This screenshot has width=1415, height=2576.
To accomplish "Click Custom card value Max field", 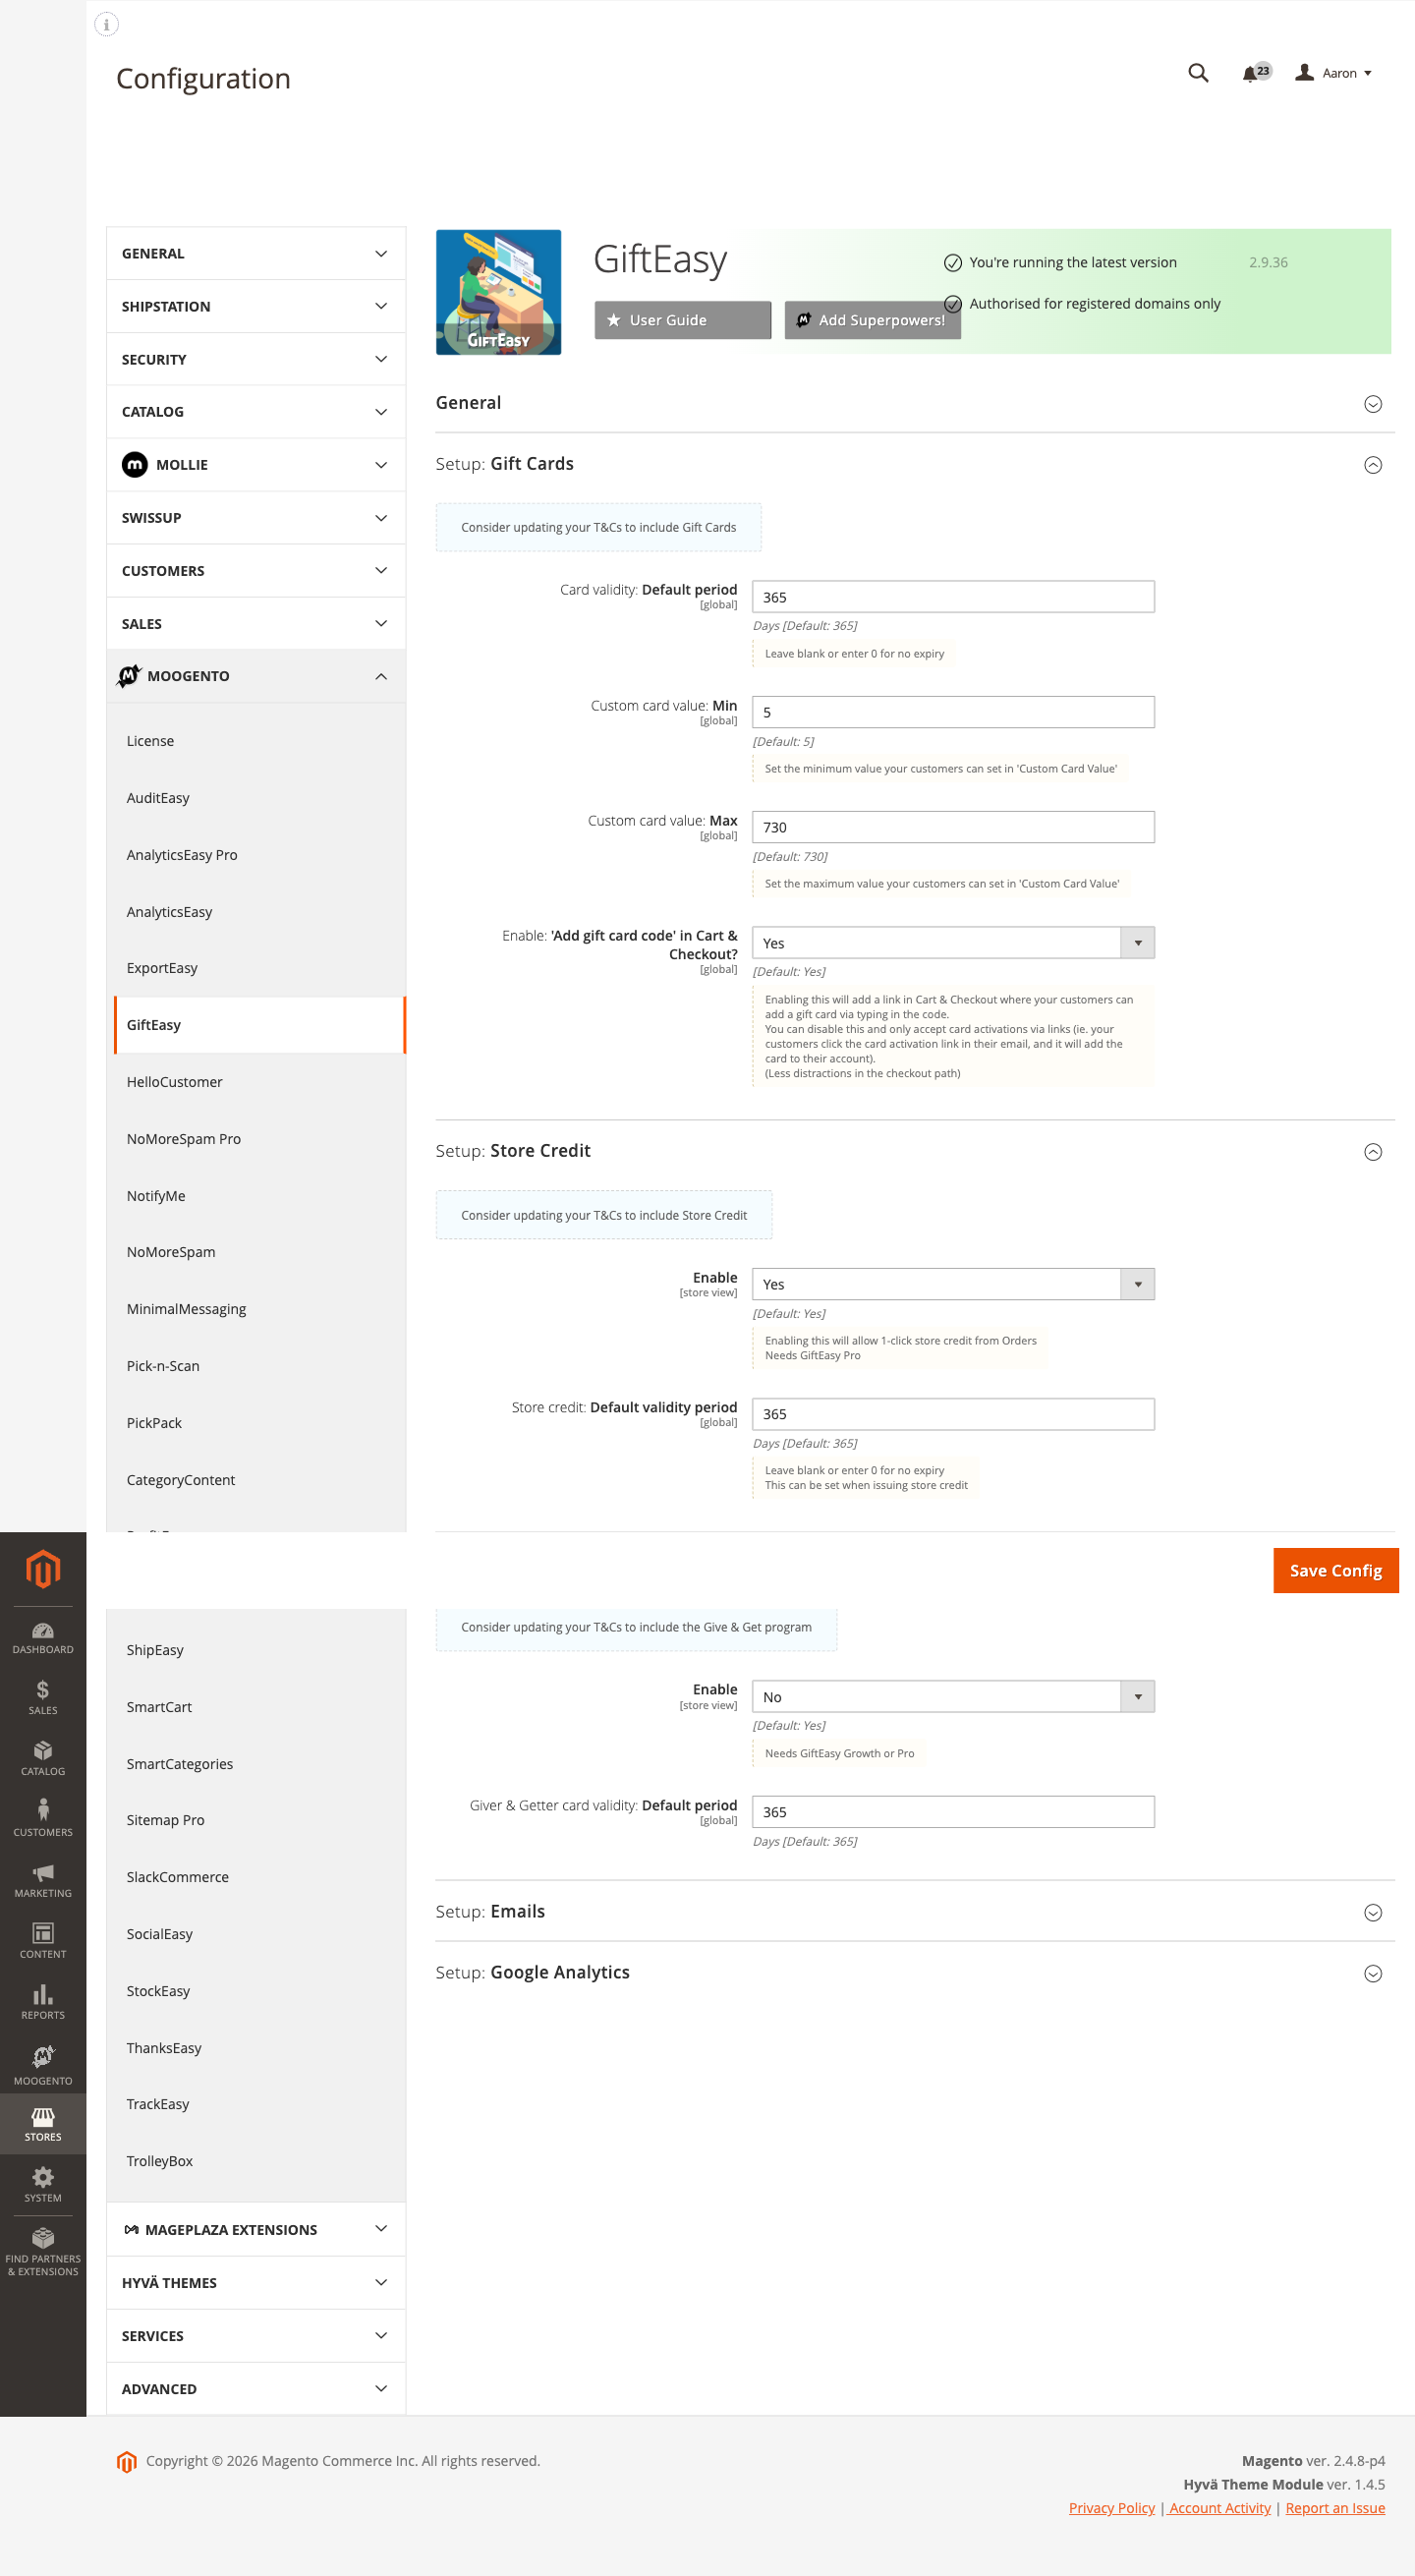I will click(x=953, y=827).
